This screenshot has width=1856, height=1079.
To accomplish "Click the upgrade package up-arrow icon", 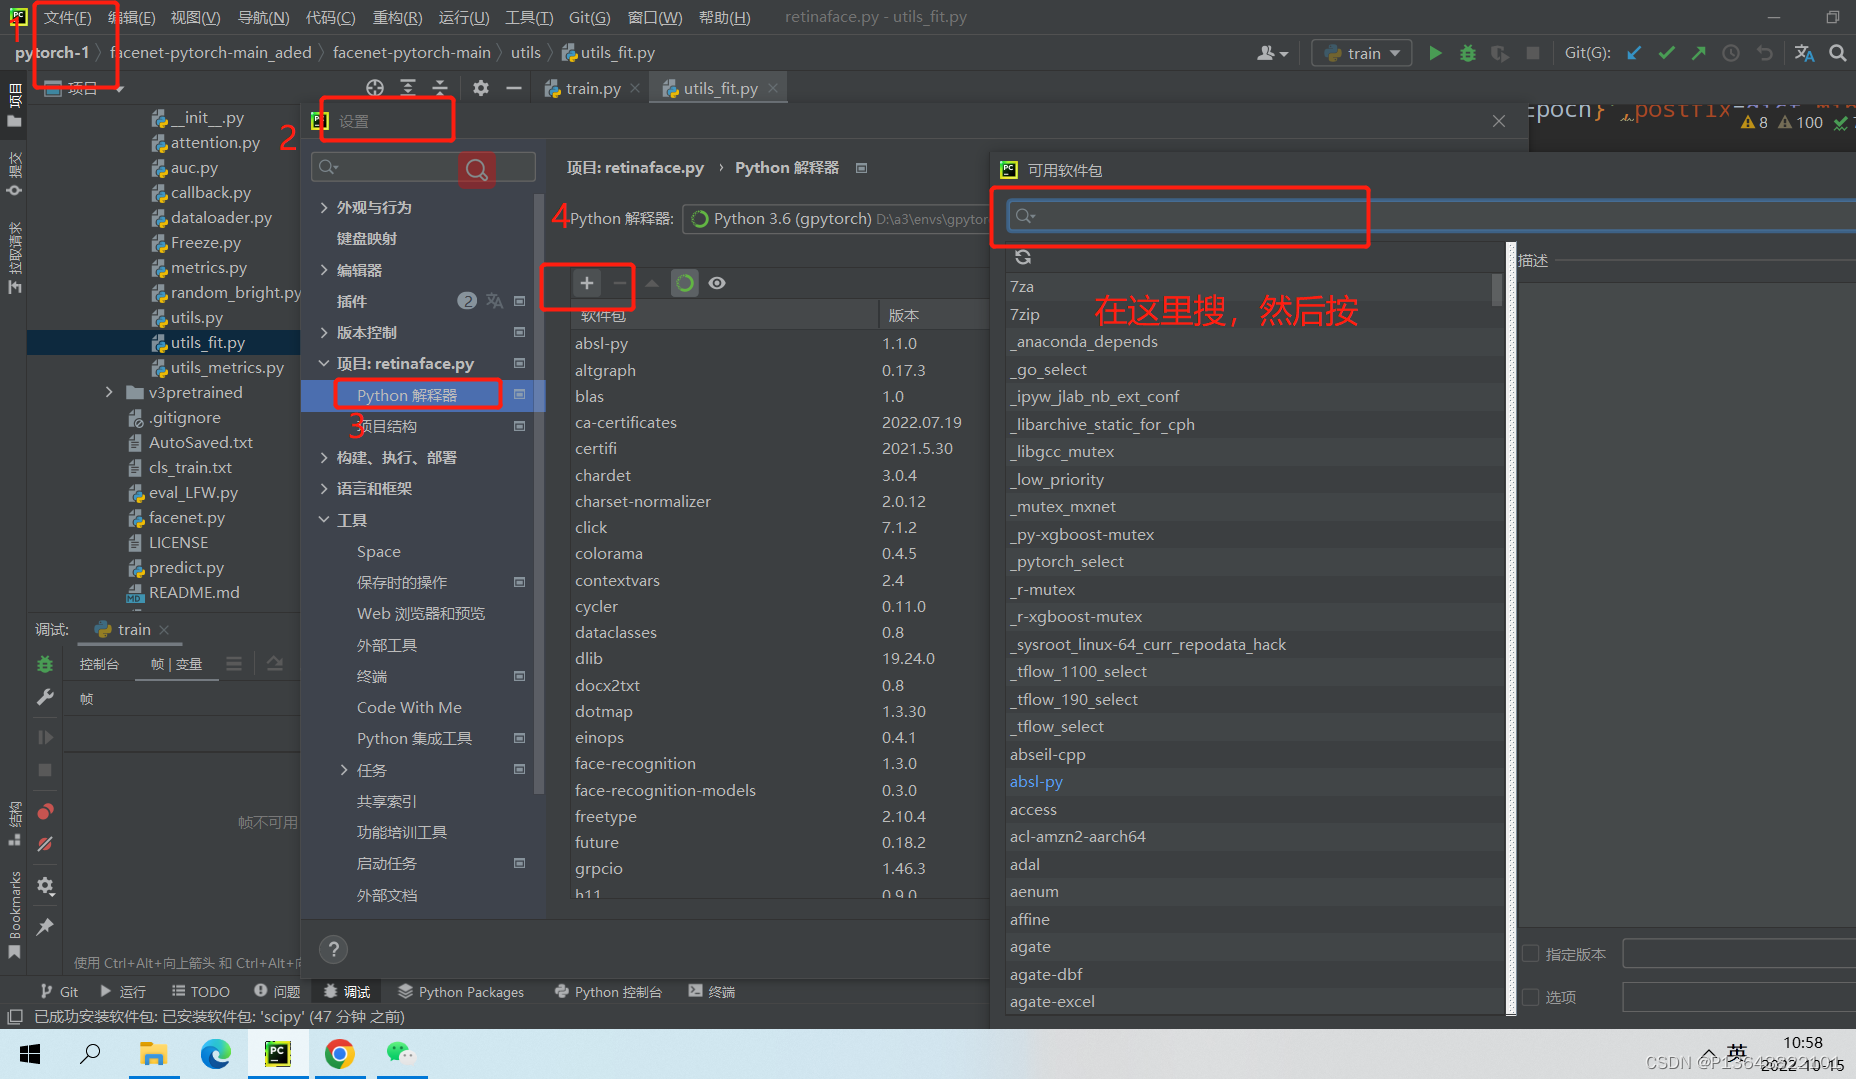I will [652, 283].
